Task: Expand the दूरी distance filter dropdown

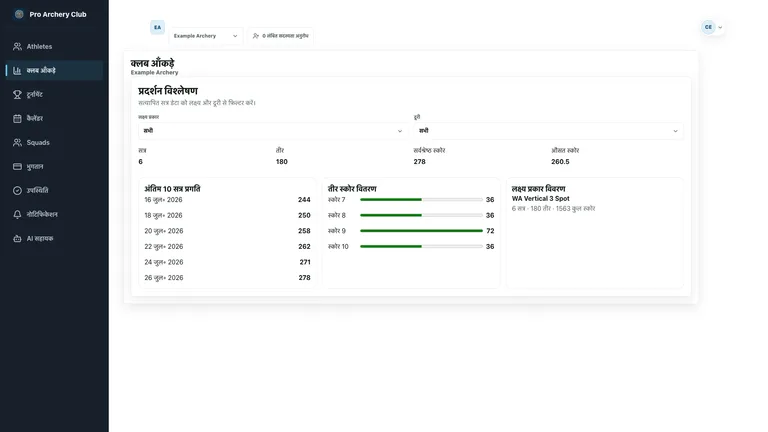Action: click(548, 131)
